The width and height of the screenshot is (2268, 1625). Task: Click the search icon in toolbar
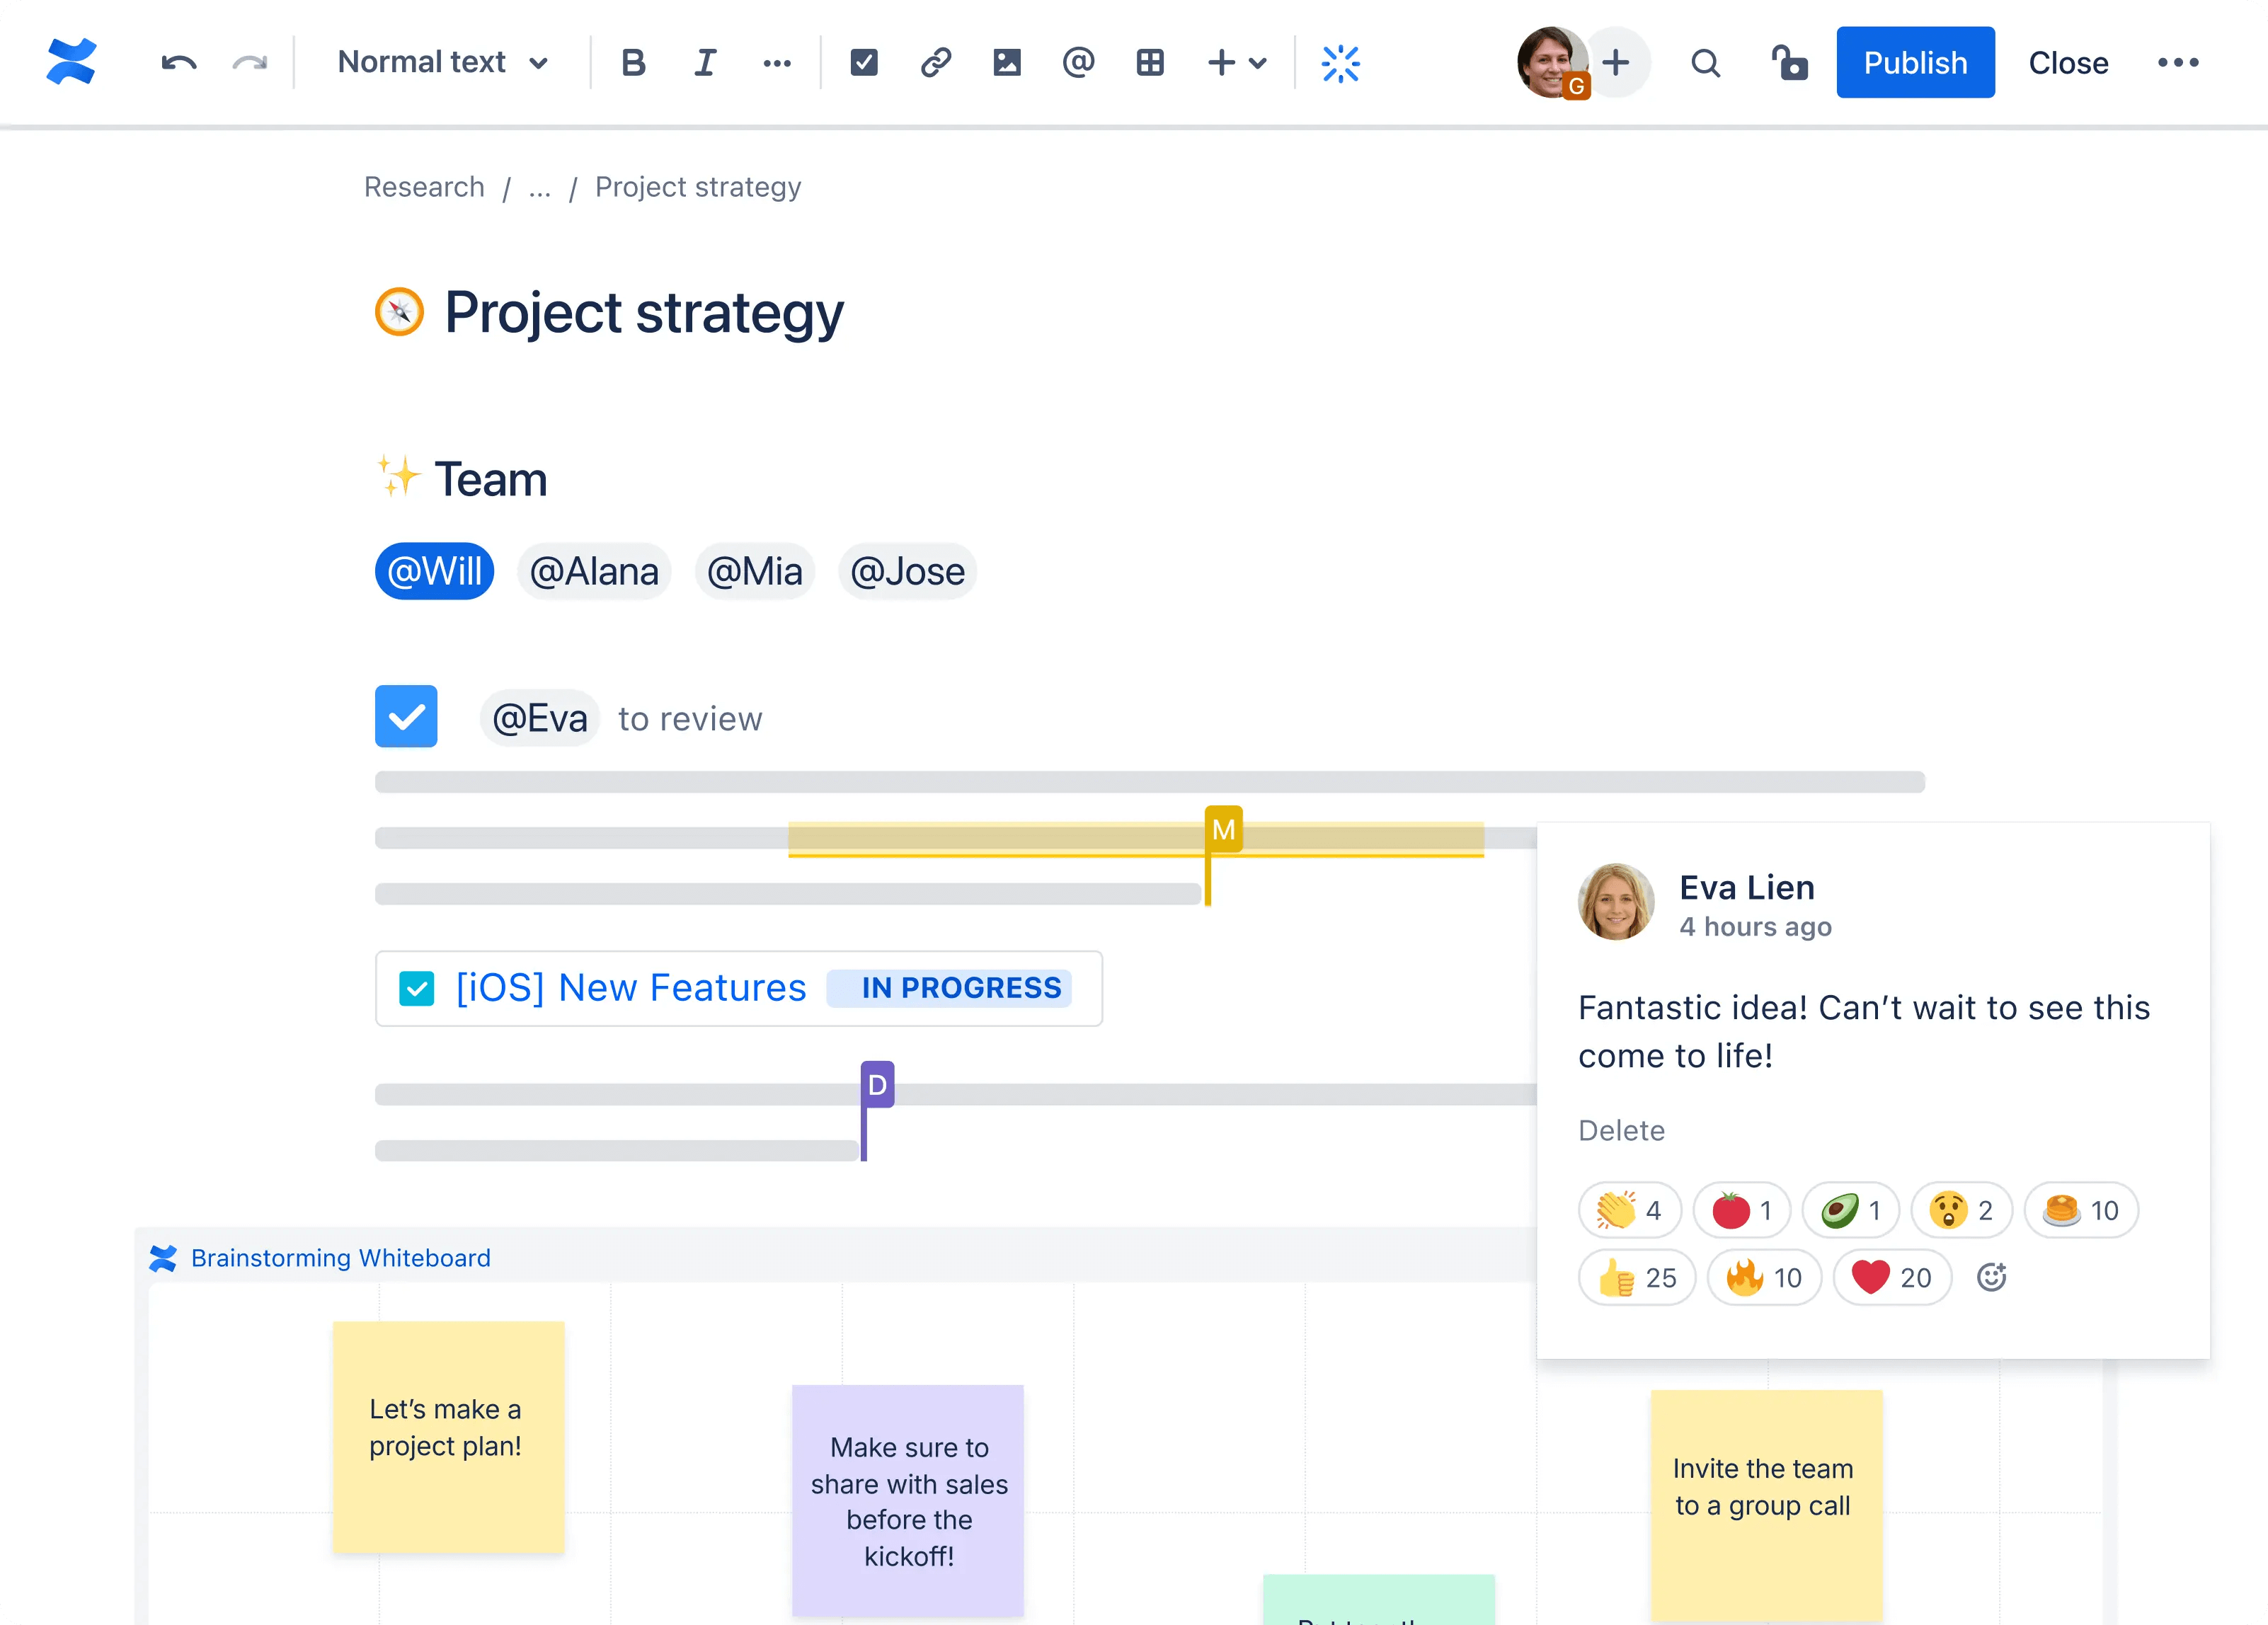pyautogui.click(x=1702, y=63)
